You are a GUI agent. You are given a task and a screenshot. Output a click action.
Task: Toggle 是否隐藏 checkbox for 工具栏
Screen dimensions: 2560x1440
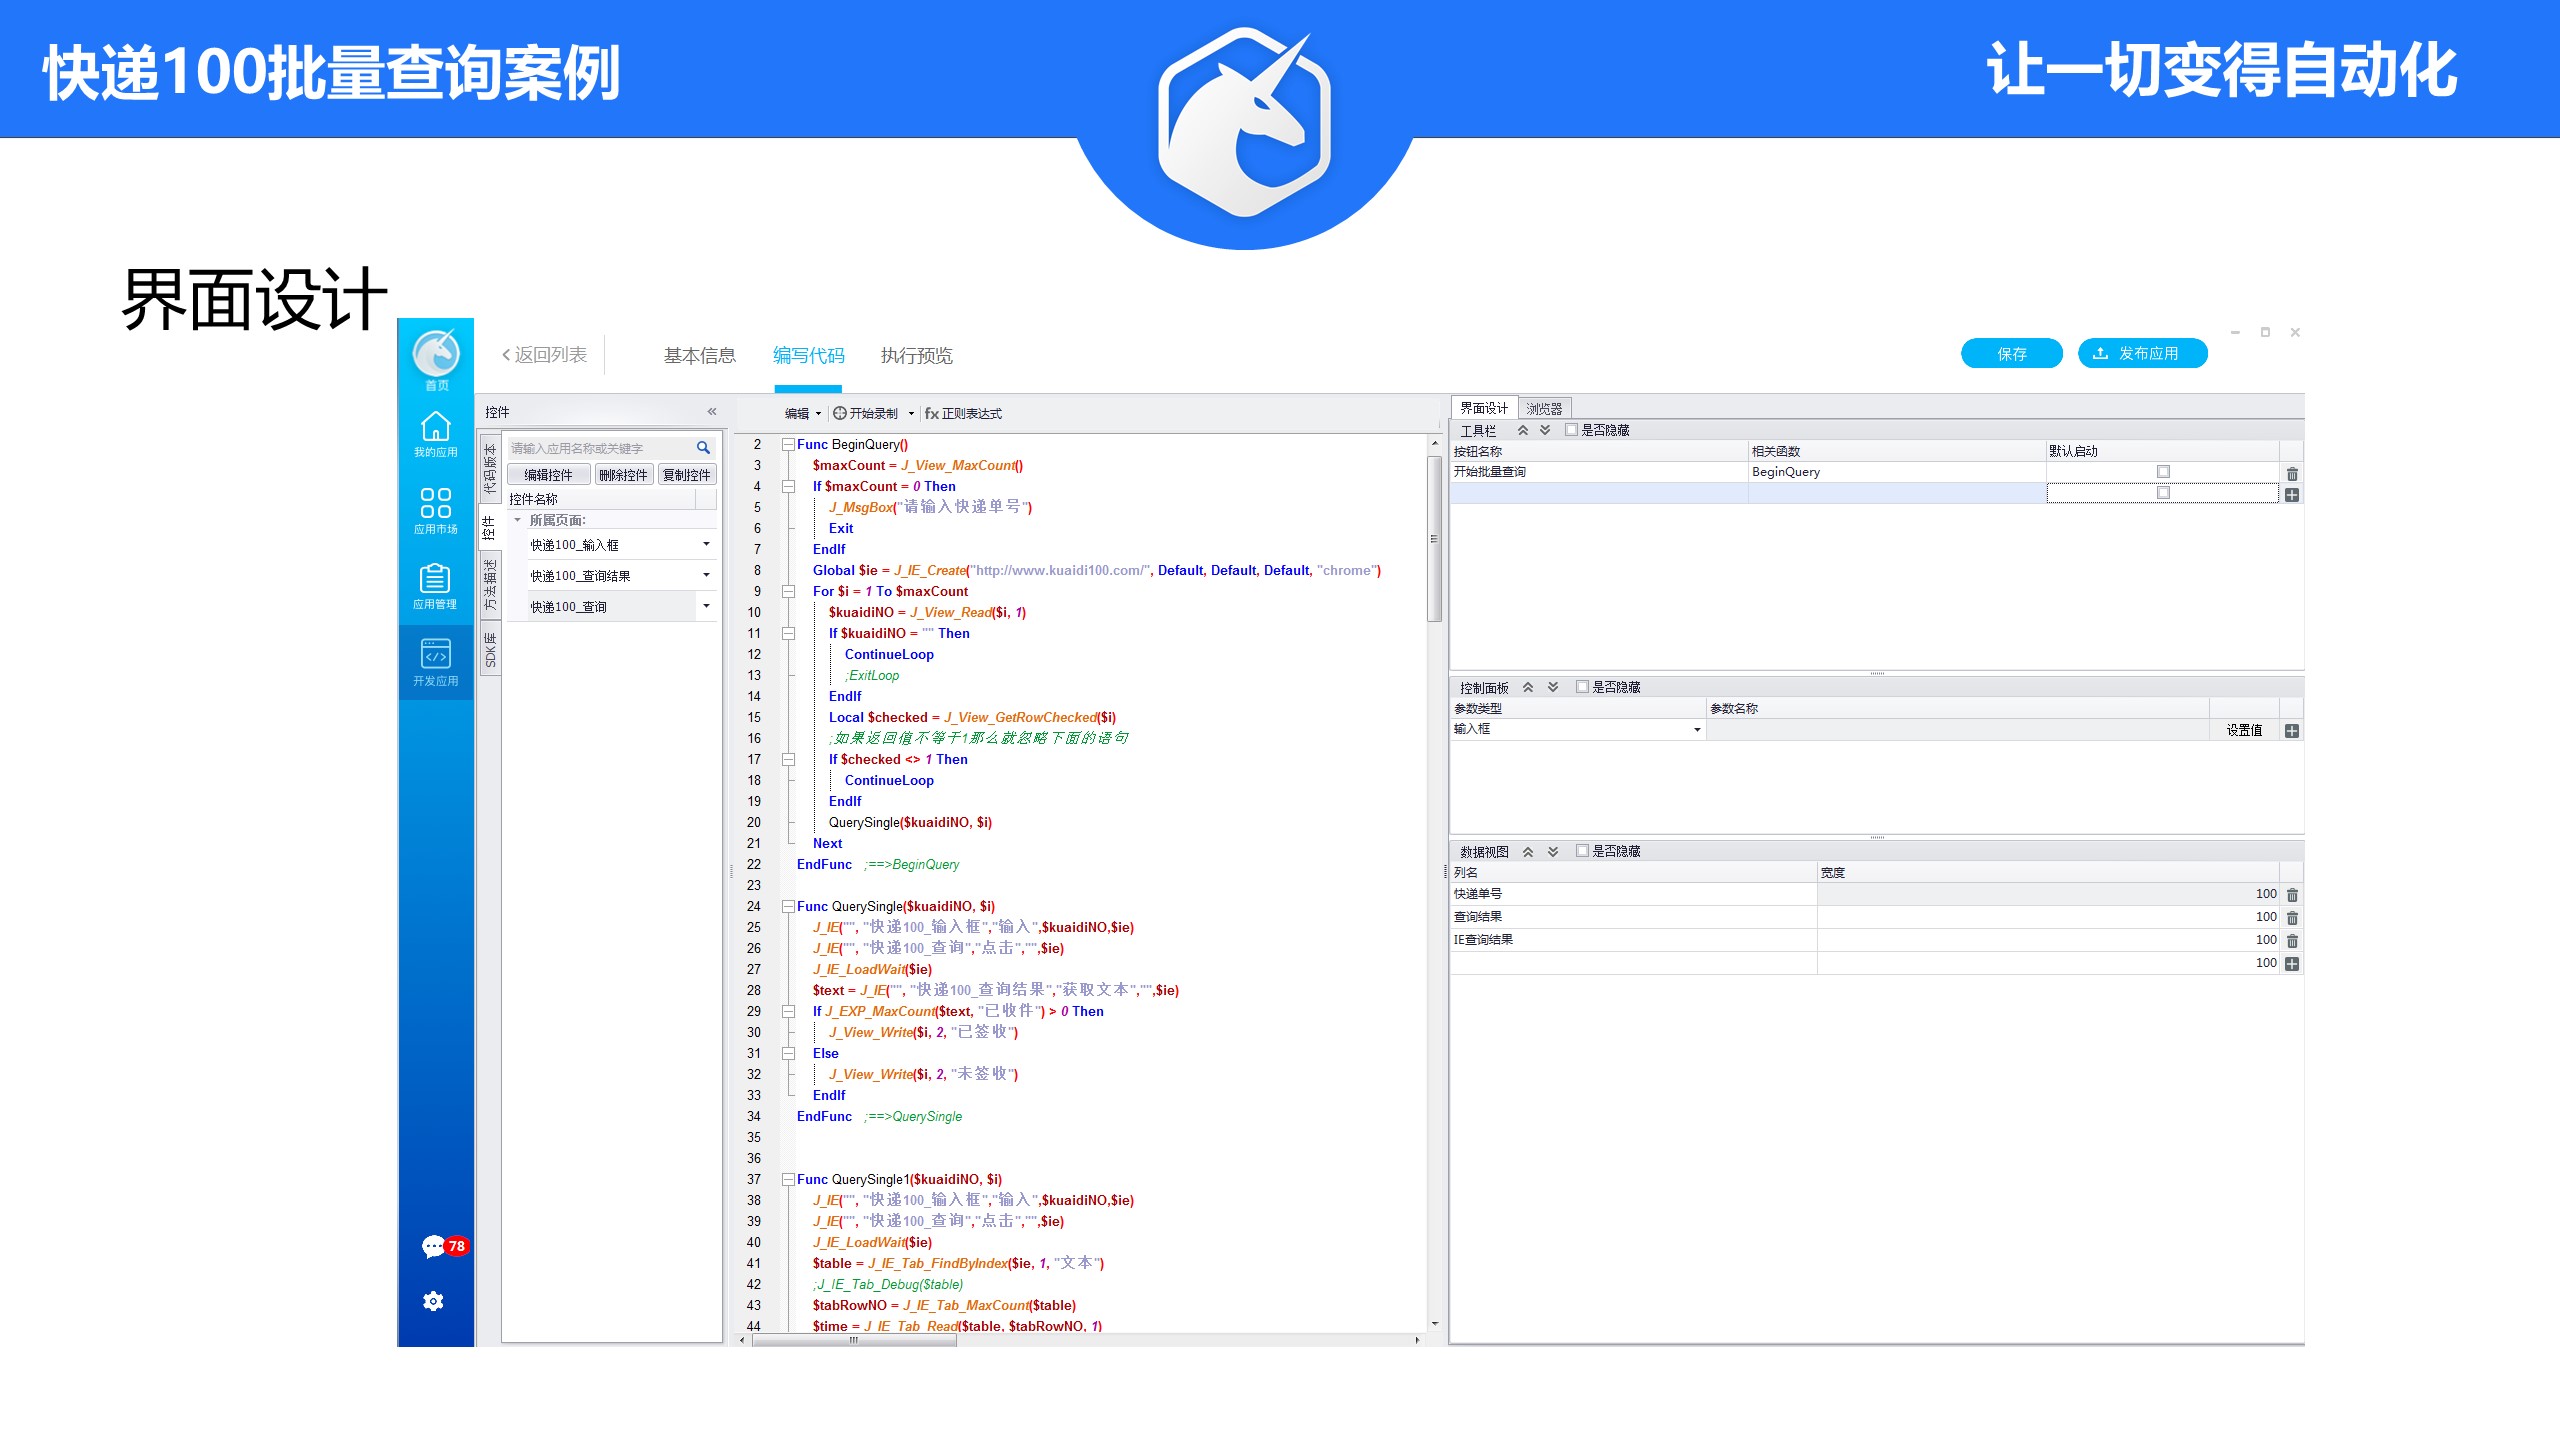(1572, 430)
